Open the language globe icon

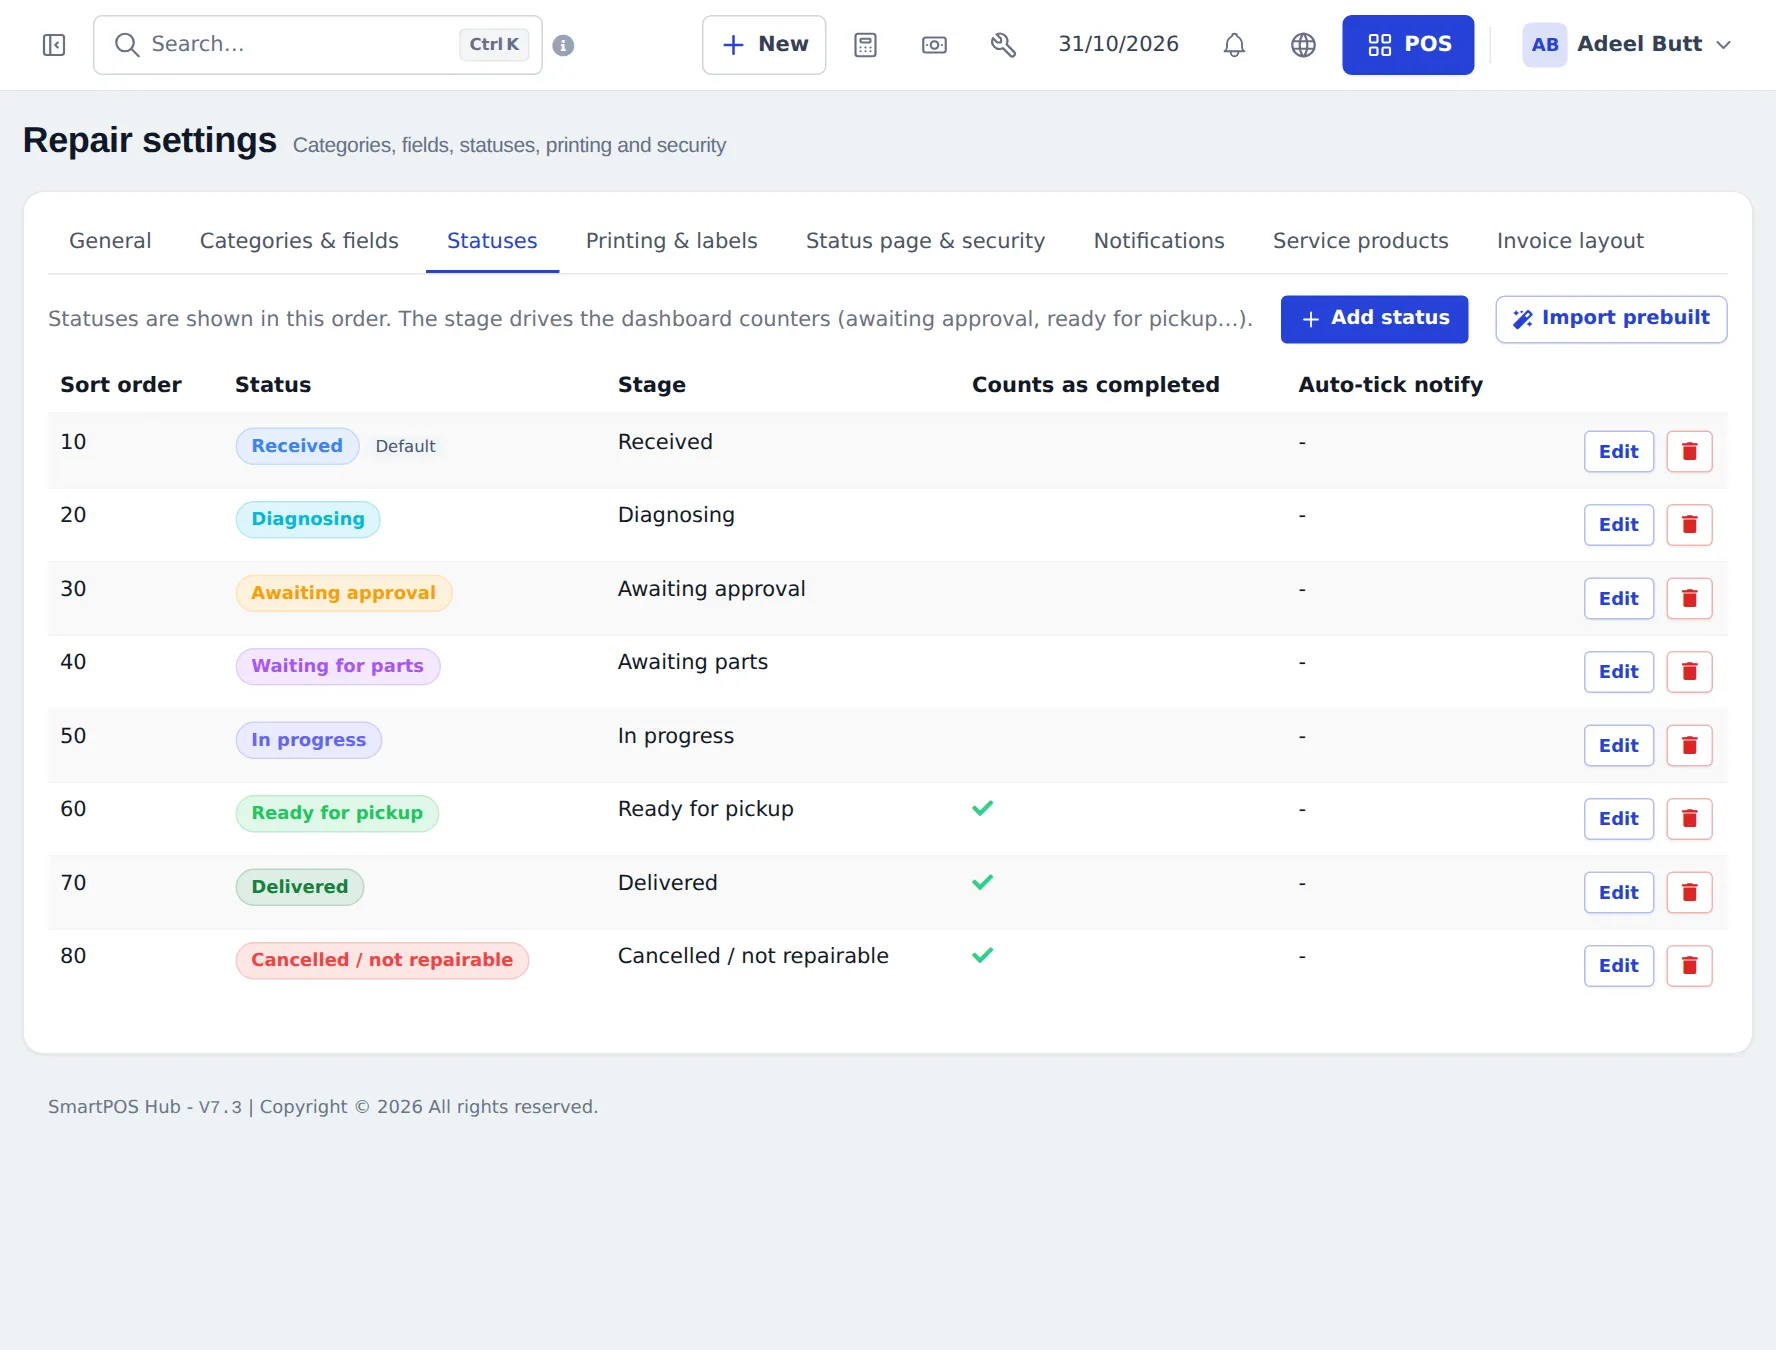click(1303, 45)
